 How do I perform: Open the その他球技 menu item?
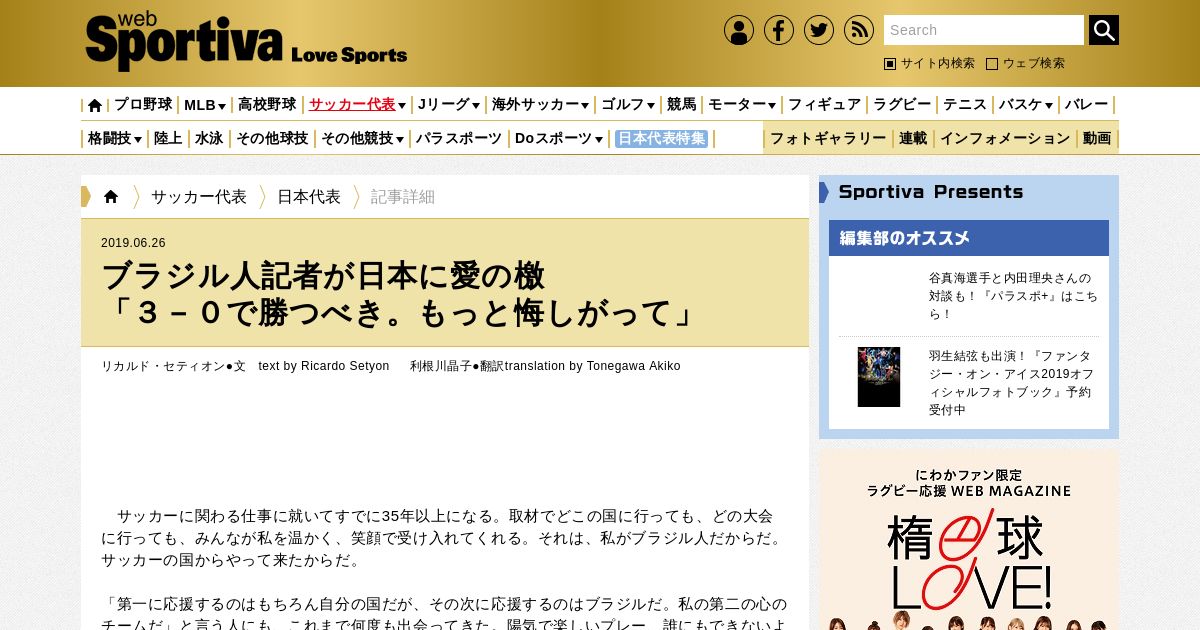pos(272,139)
